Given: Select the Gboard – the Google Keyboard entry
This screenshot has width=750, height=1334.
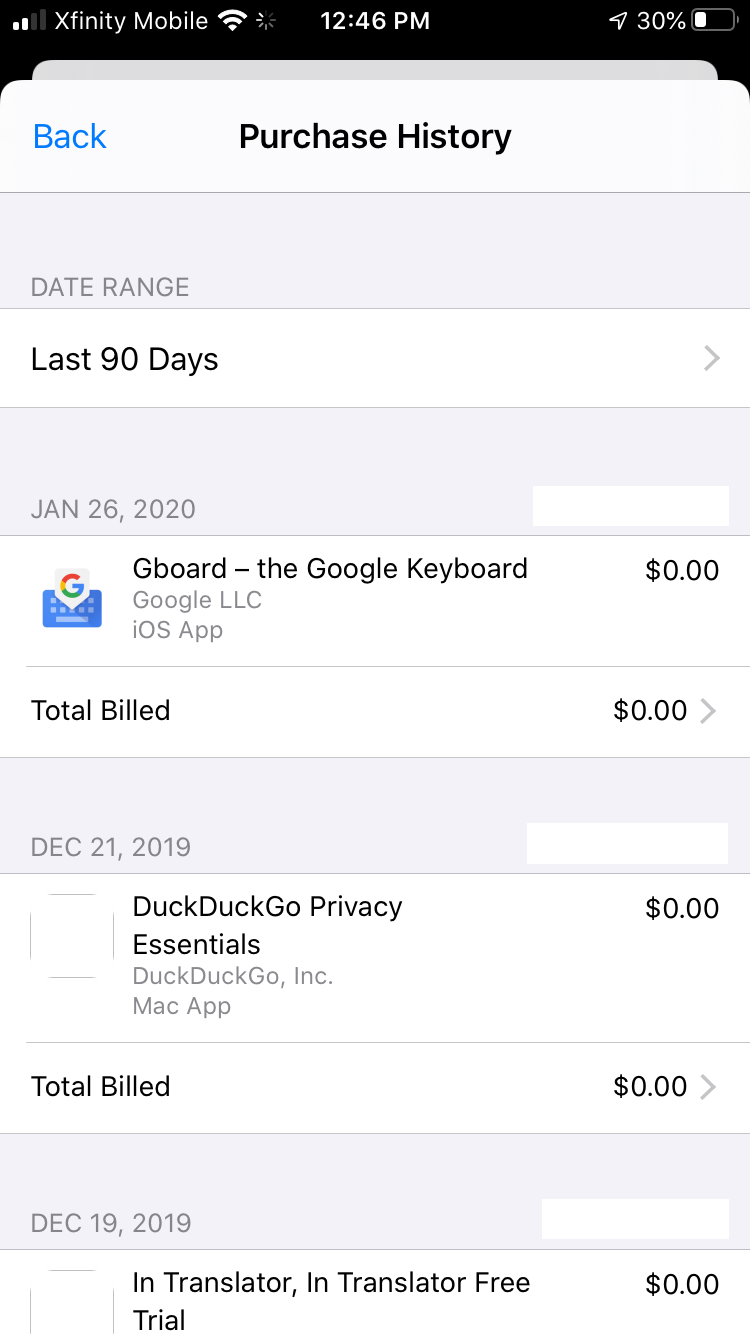Looking at the screenshot, I should click(330, 569).
